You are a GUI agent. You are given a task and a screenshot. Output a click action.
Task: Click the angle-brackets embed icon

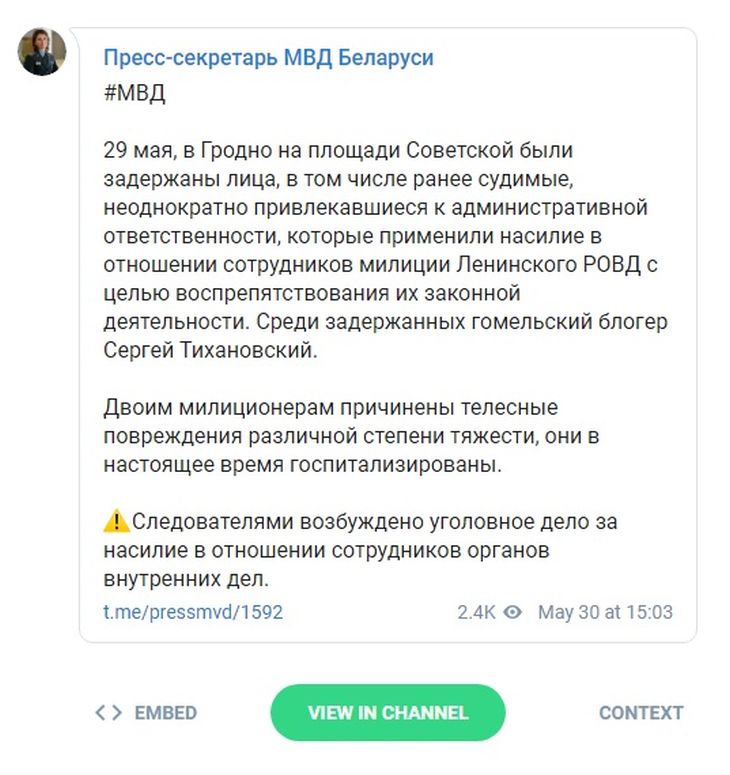(109, 713)
